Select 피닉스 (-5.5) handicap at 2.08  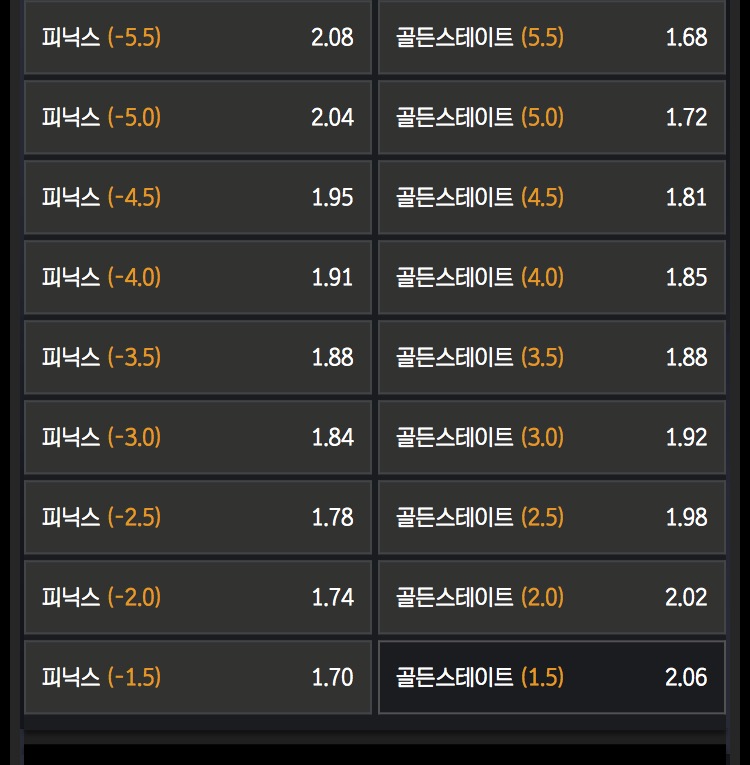click(197, 38)
